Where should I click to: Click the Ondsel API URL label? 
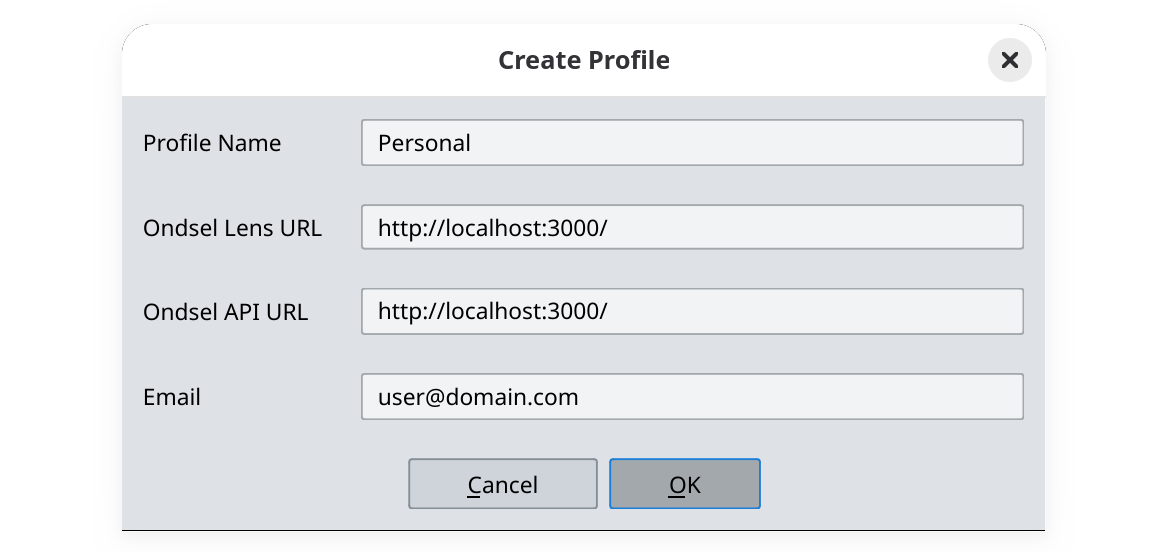click(x=225, y=312)
